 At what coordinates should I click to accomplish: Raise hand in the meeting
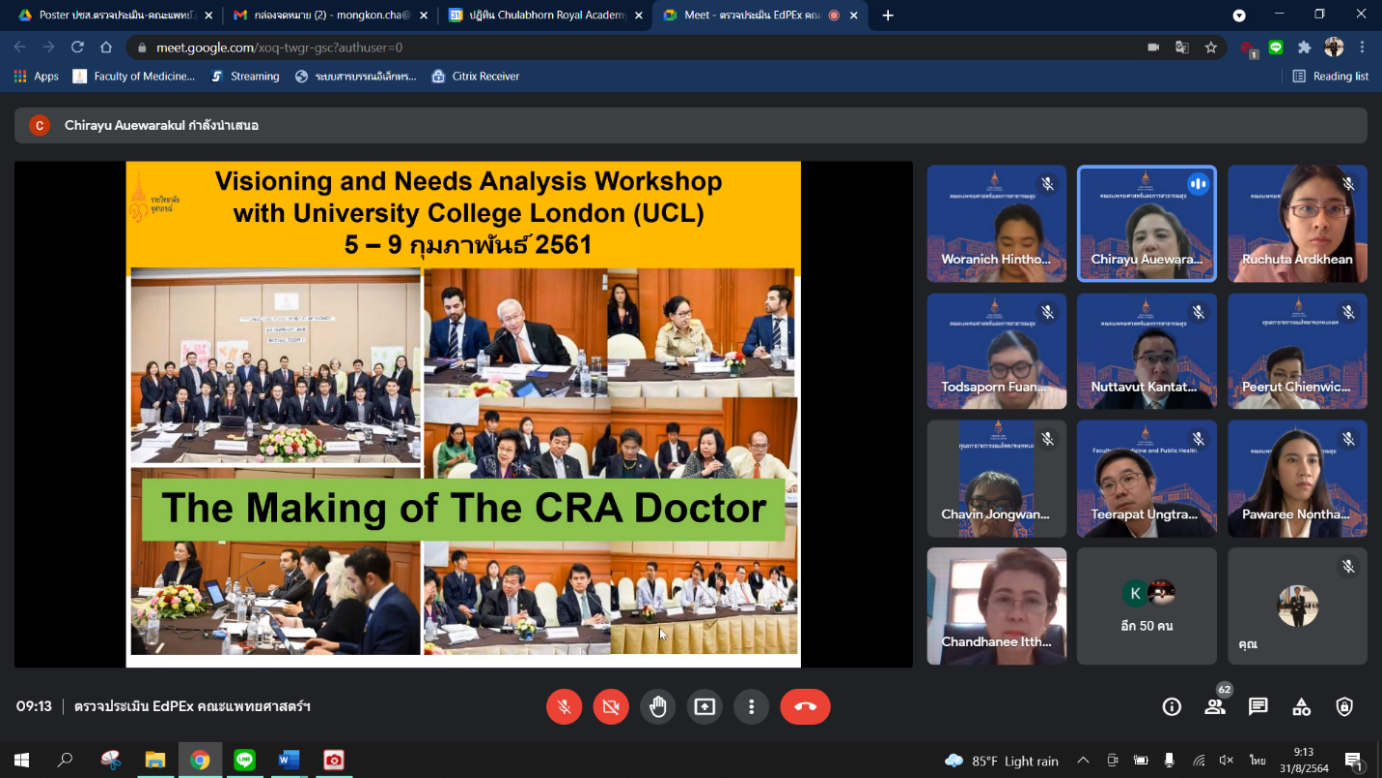pos(658,707)
